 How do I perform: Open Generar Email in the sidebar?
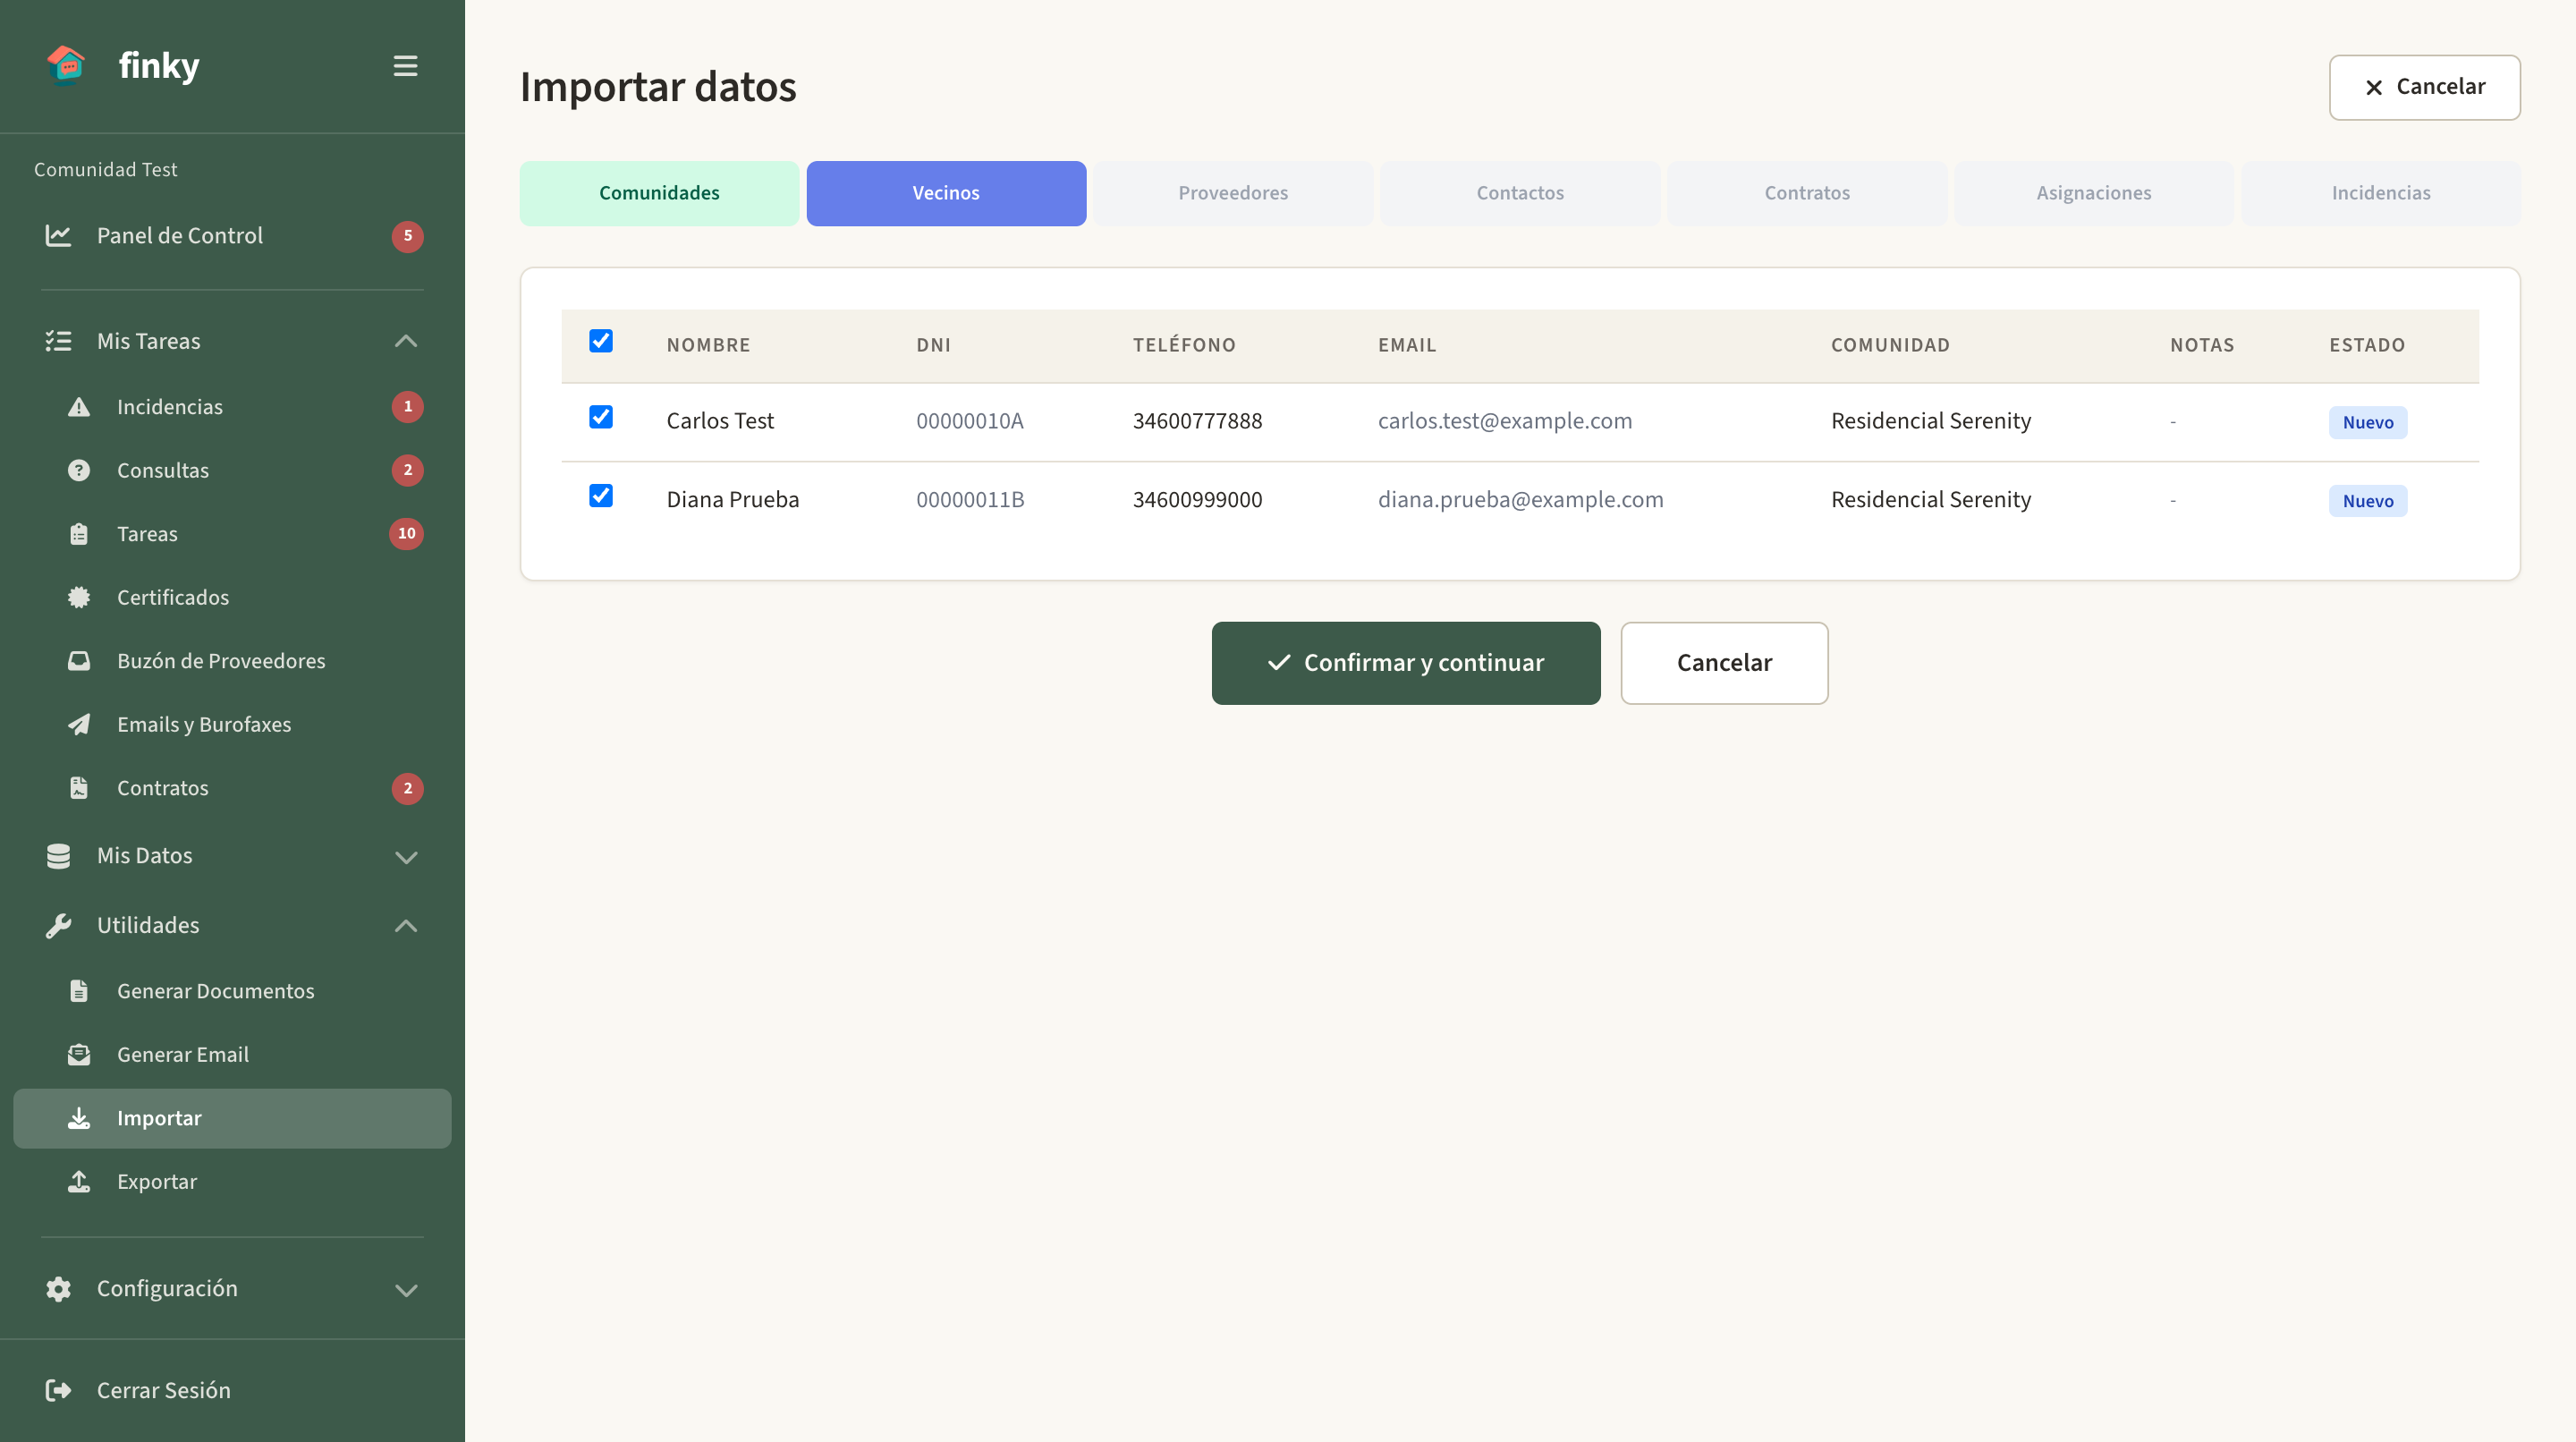point(232,1055)
